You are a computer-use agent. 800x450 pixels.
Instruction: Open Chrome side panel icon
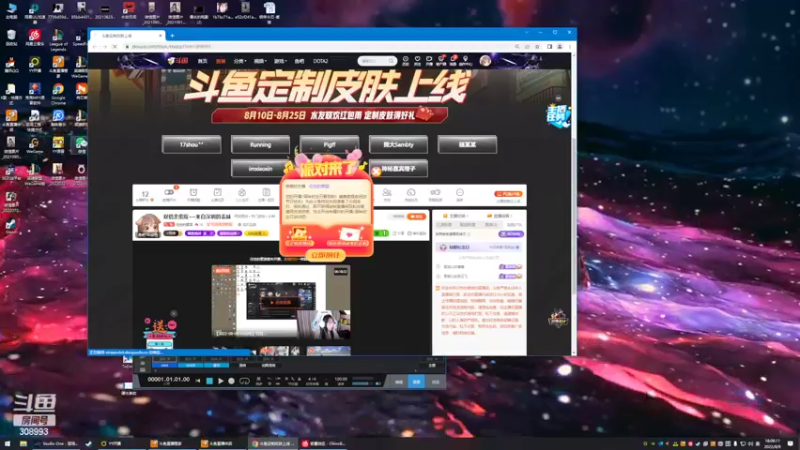tap(549, 46)
